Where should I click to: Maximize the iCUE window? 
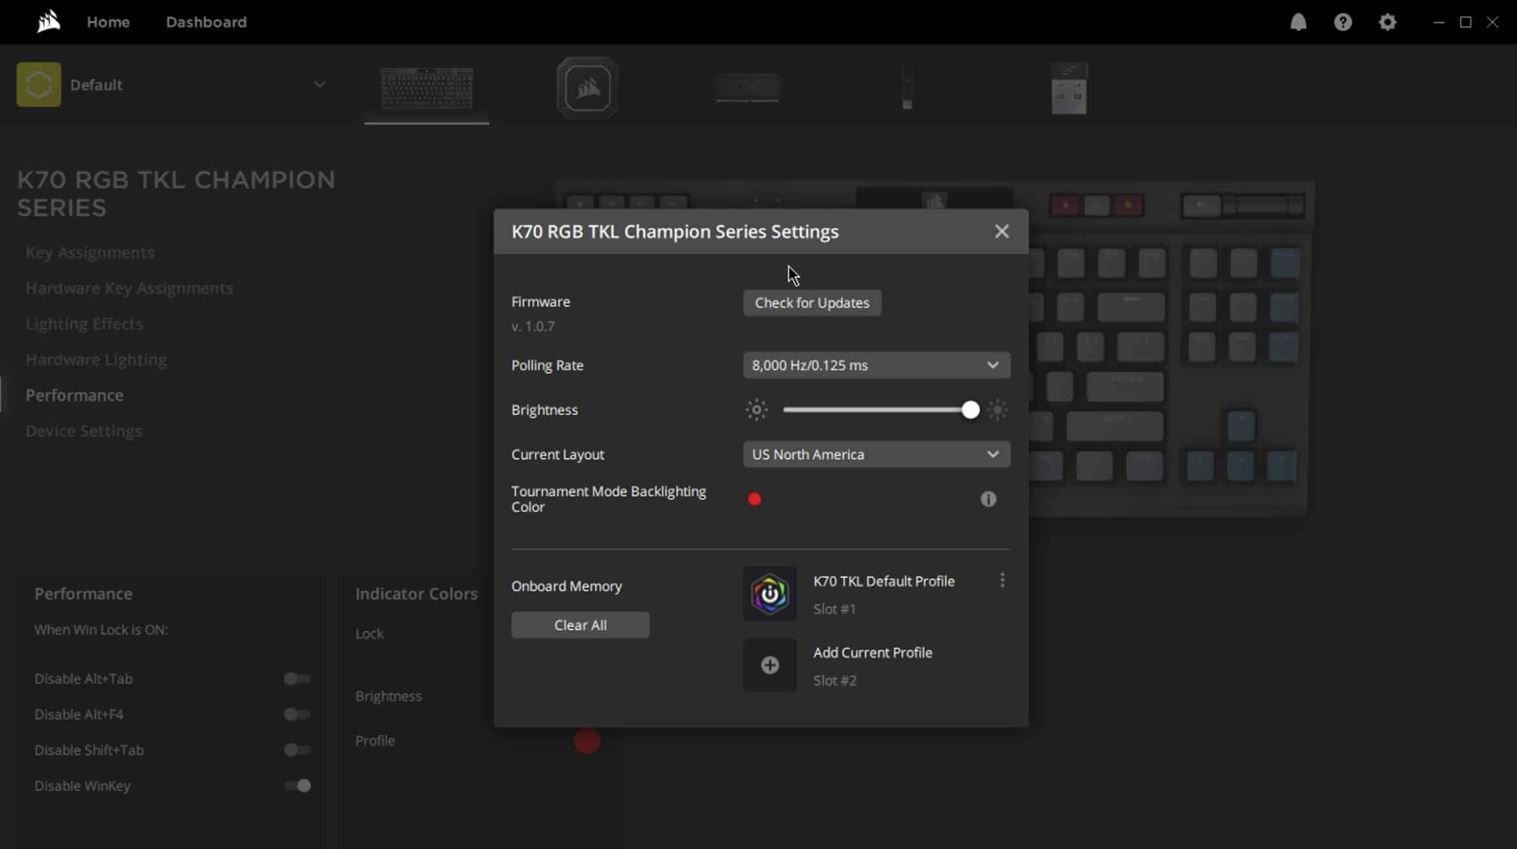1466,22
